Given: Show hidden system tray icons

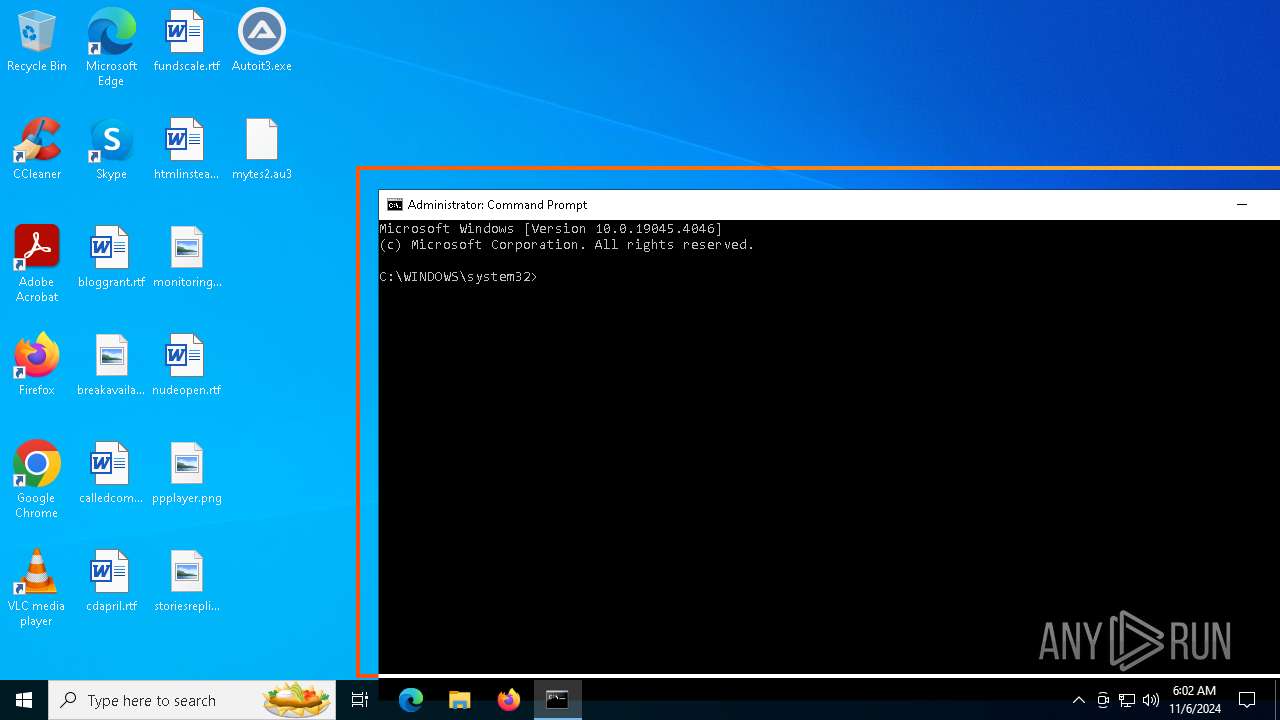Looking at the screenshot, I should point(1078,700).
